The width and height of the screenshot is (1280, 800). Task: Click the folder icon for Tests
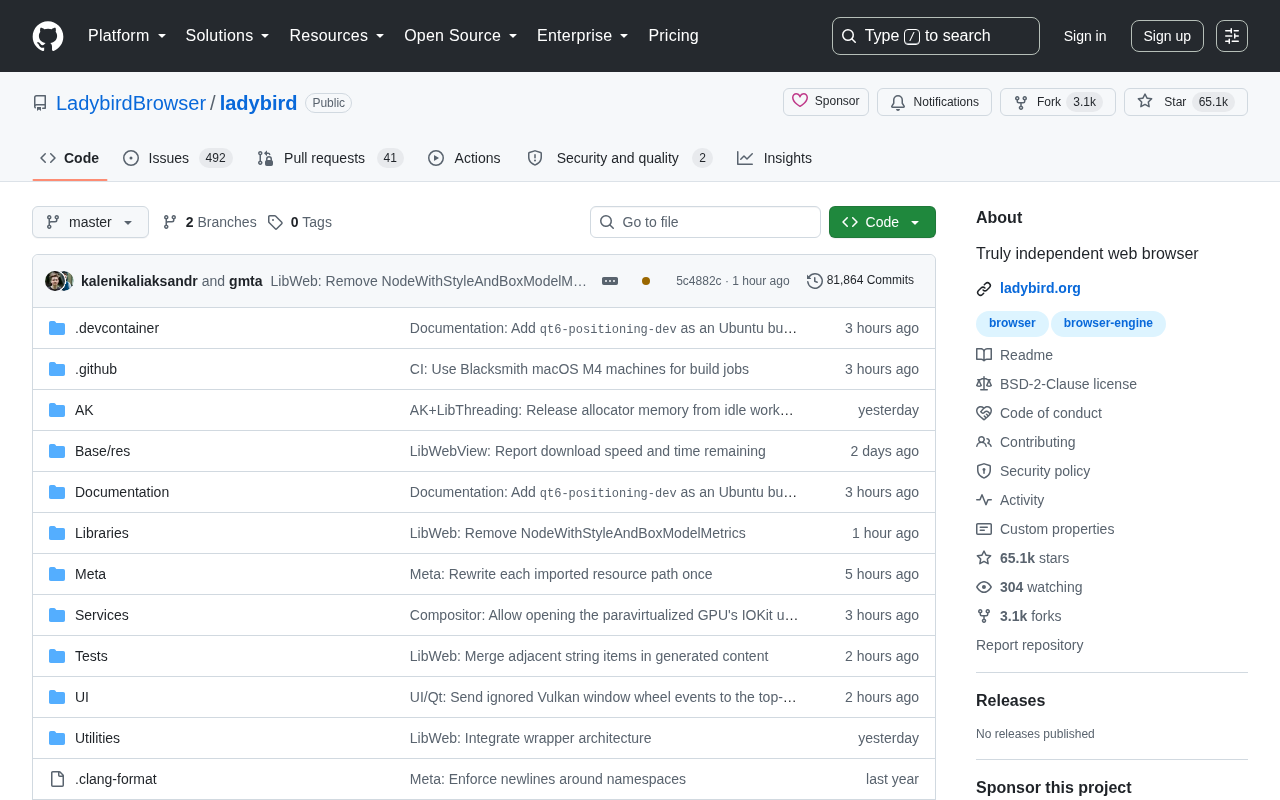click(x=57, y=656)
